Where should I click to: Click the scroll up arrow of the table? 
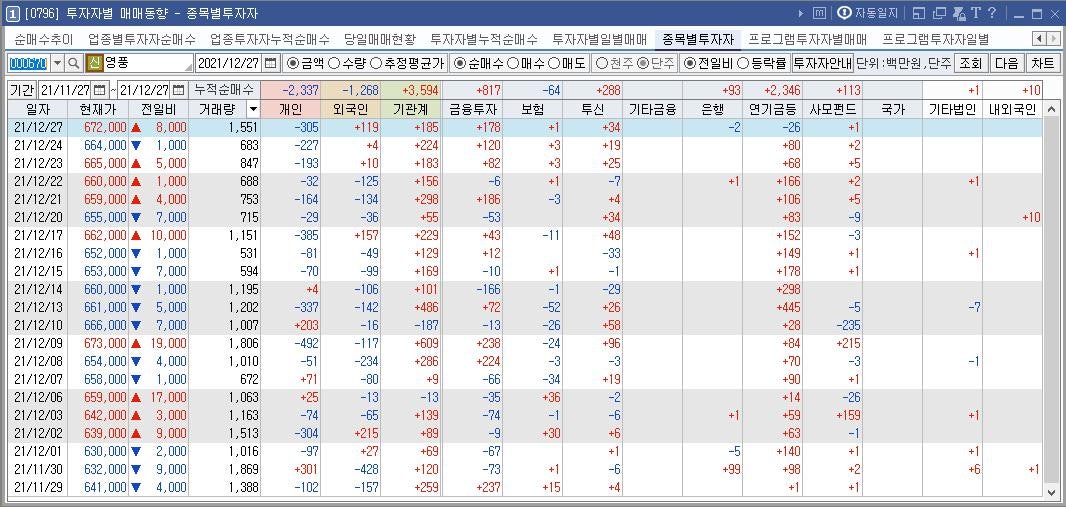pos(1050,109)
